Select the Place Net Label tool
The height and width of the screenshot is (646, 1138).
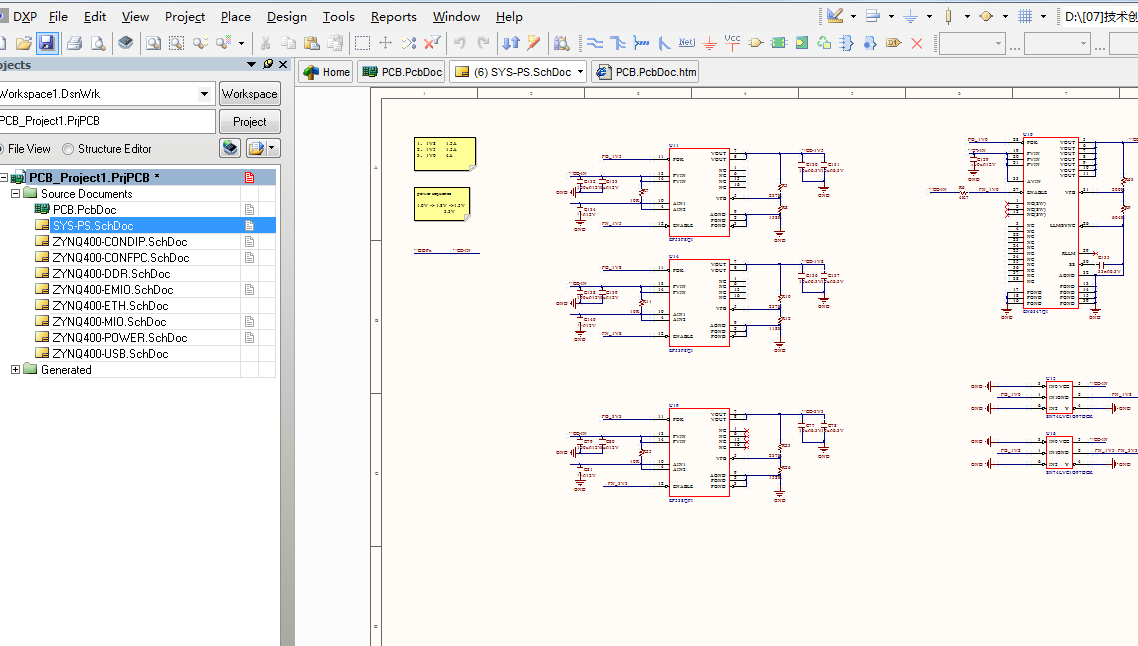(x=687, y=44)
